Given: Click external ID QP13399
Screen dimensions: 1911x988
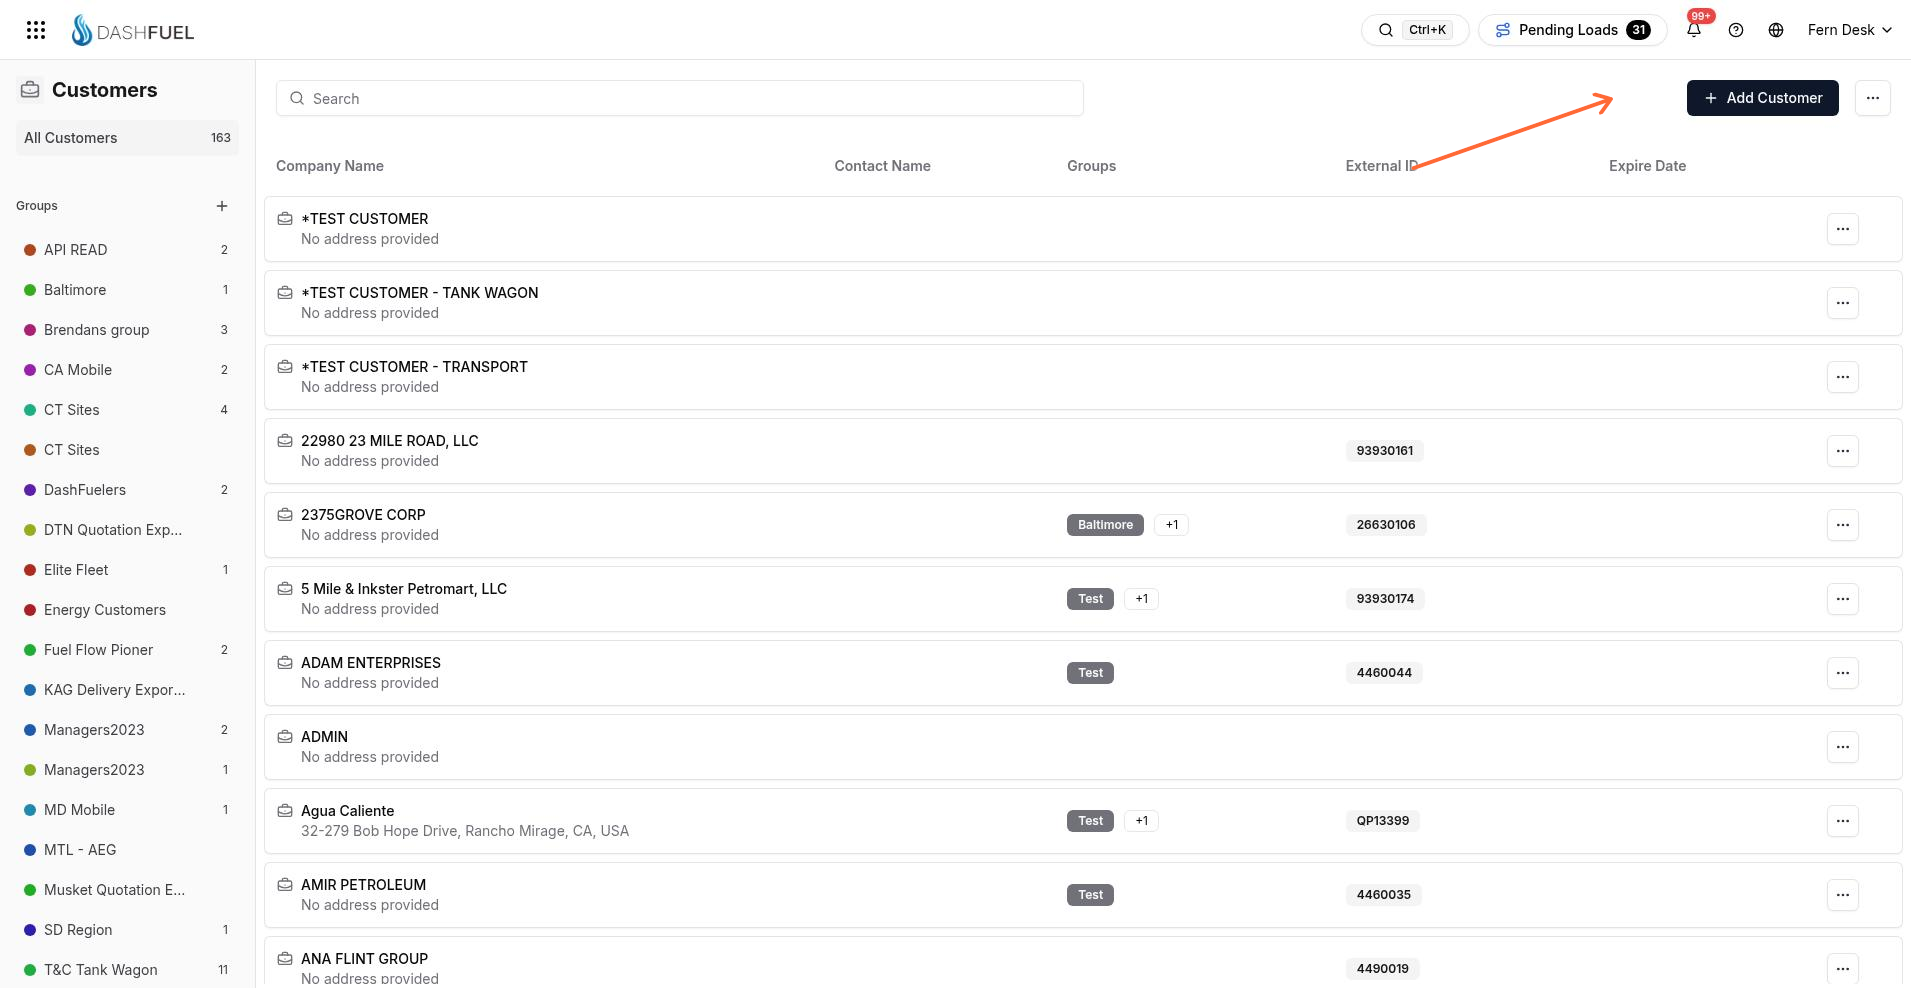Looking at the screenshot, I should click(1383, 821).
